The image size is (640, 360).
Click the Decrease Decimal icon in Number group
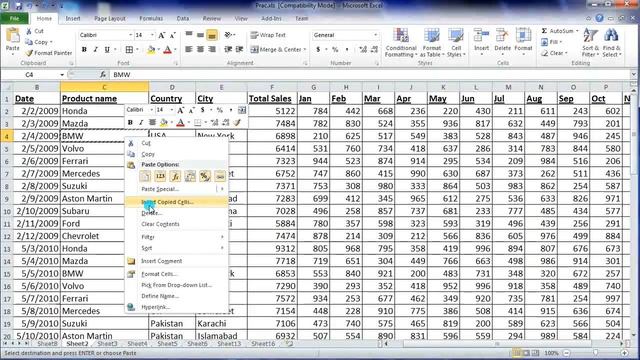374,49
